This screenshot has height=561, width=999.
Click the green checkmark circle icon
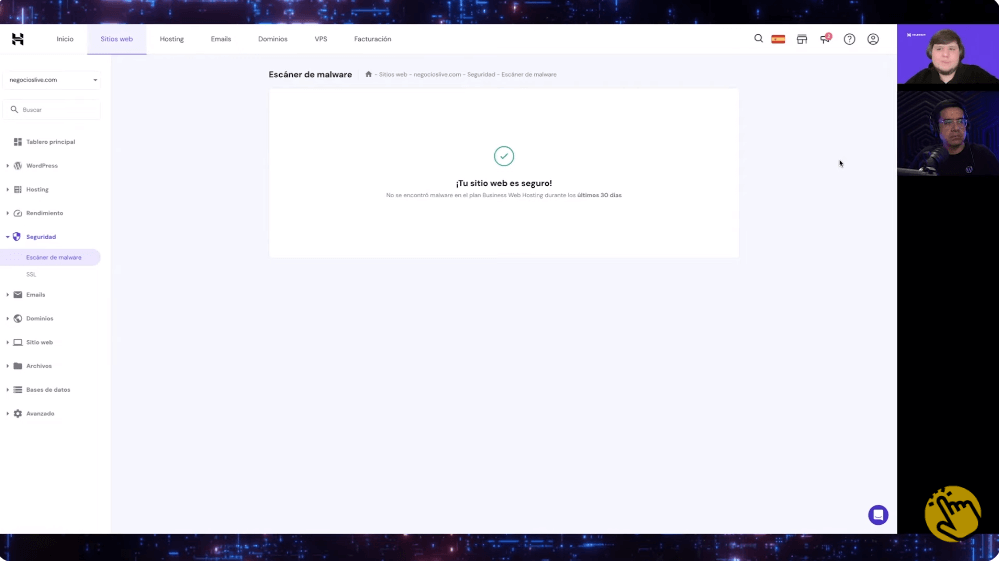pos(503,156)
